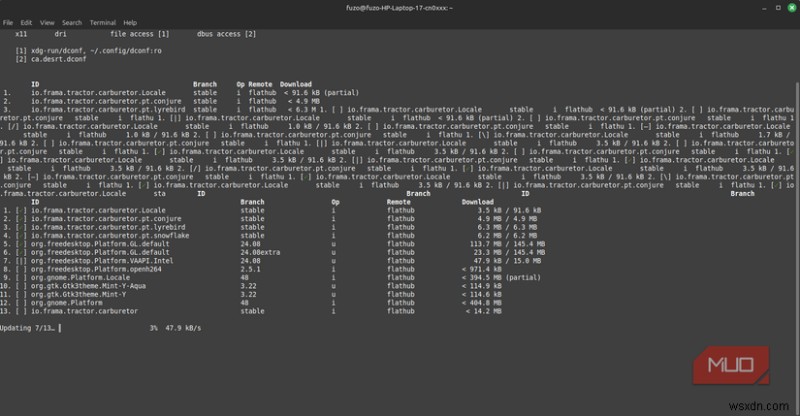The width and height of the screenshot is (800, 416).
Task: Click the dri permission text
Action: pyautogui.click(x=60, y=34)
